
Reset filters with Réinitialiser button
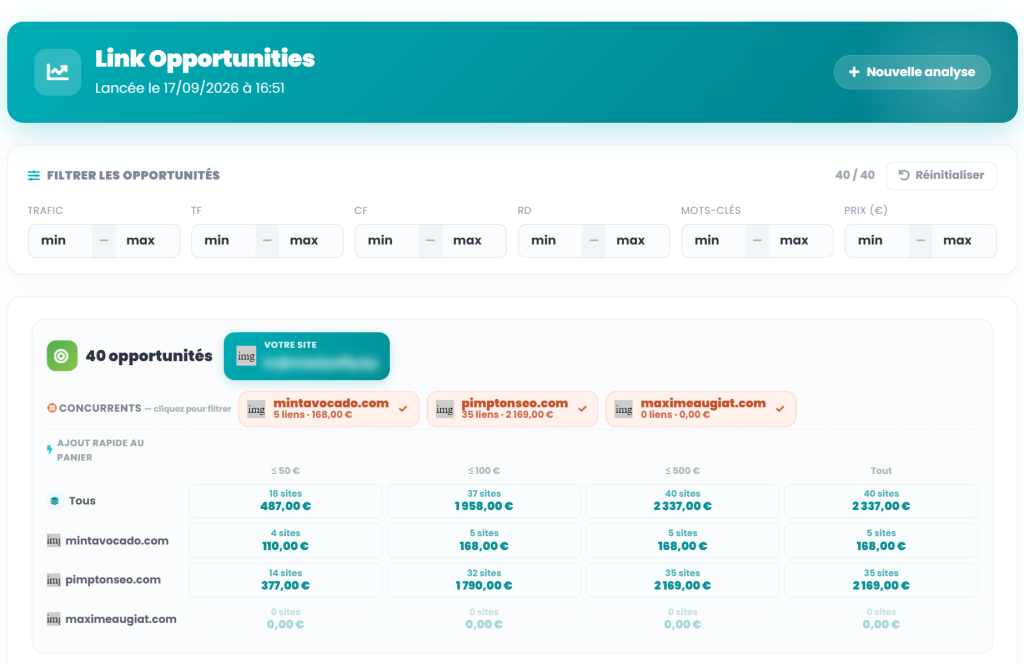point(941,175)
